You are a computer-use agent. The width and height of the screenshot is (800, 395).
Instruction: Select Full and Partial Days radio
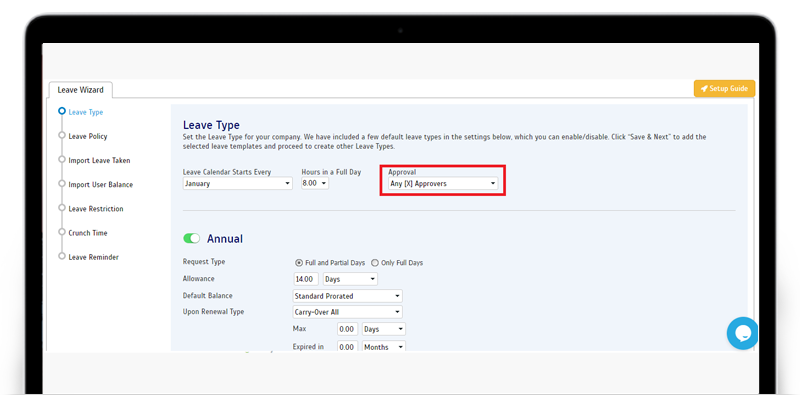pyautogui.click(x=299, y=263)
